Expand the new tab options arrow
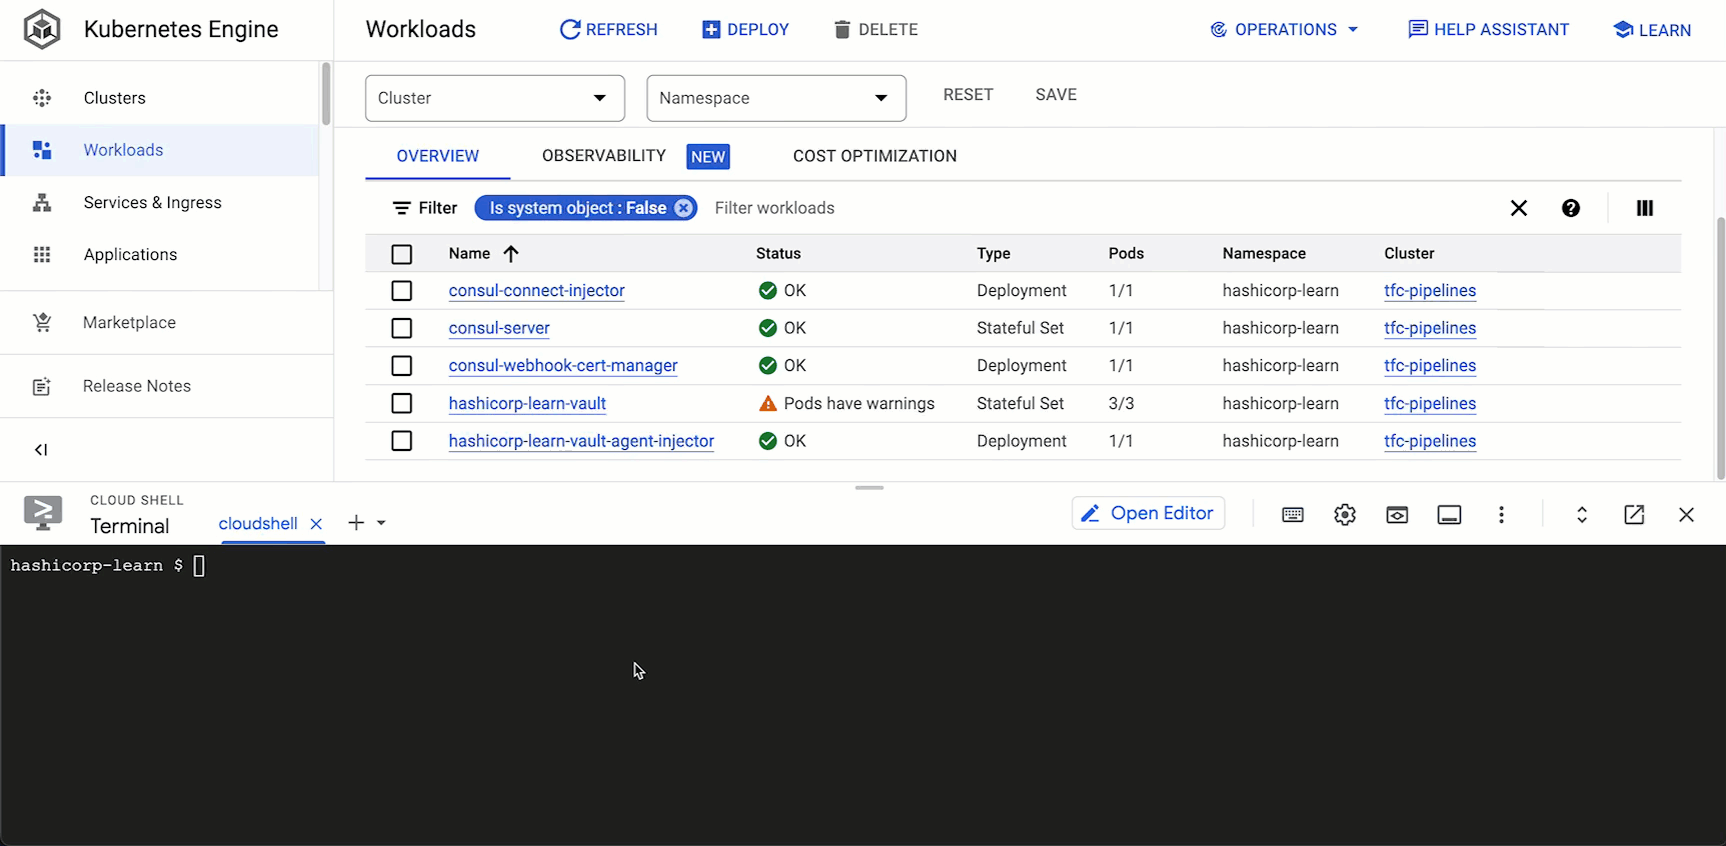This screenshot has width=1726, height=846. pyautogui.click(x=381, y=523)
